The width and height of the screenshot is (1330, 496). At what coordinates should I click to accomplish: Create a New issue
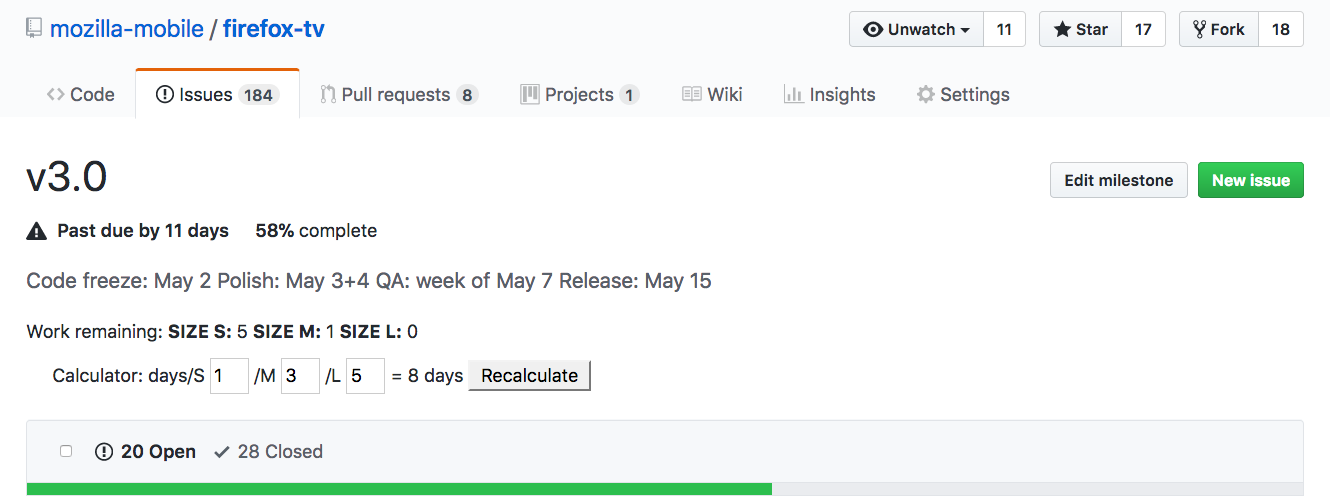point(1251,180)
